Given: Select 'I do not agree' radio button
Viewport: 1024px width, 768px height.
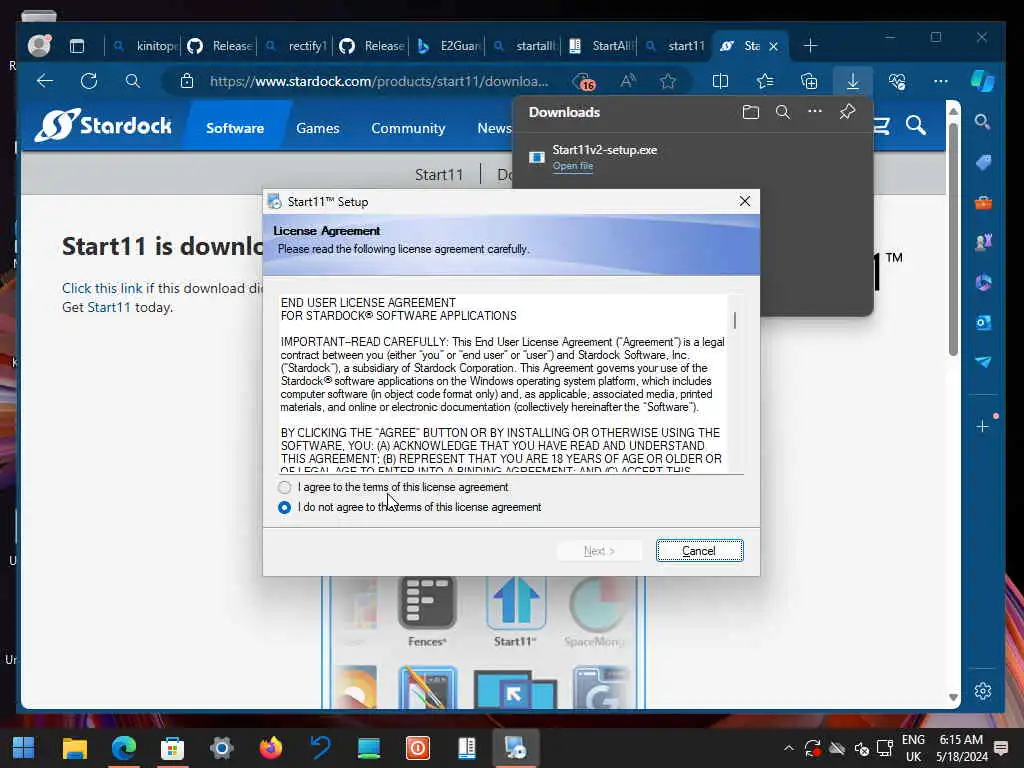Looking at the screenshot, I should (284, 507).
